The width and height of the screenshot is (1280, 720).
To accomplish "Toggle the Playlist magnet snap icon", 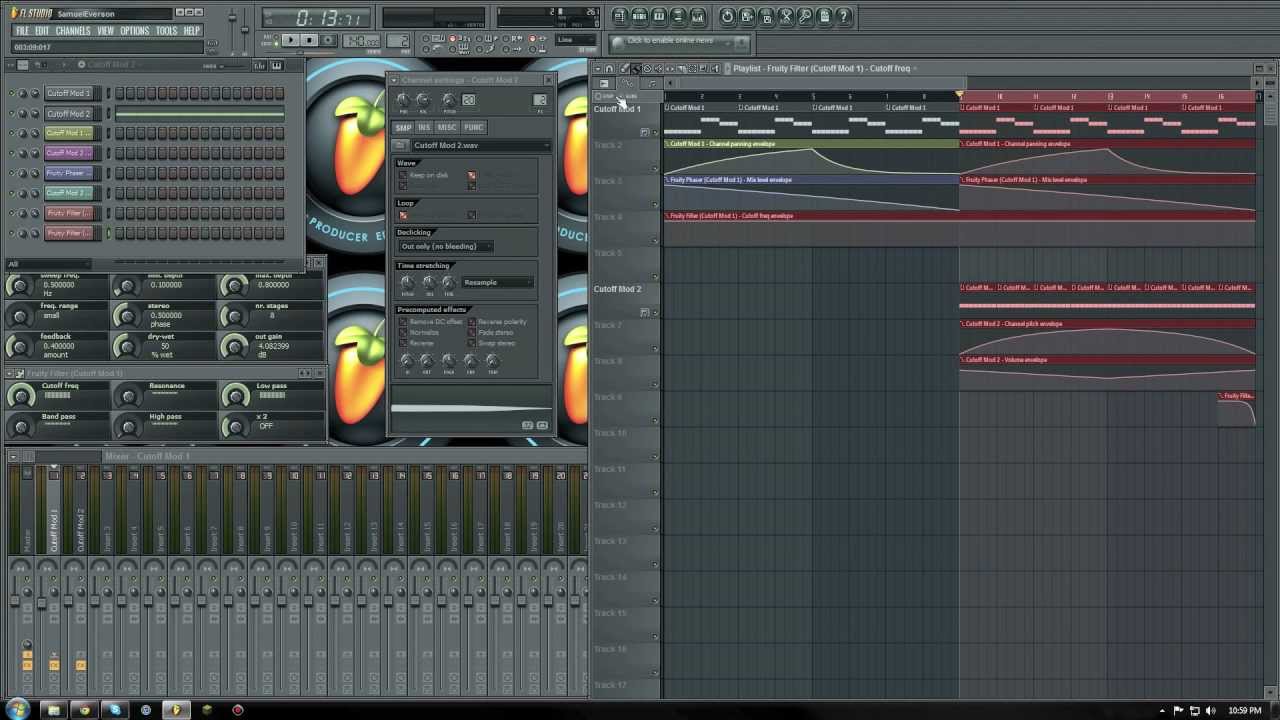I will 609,69.
